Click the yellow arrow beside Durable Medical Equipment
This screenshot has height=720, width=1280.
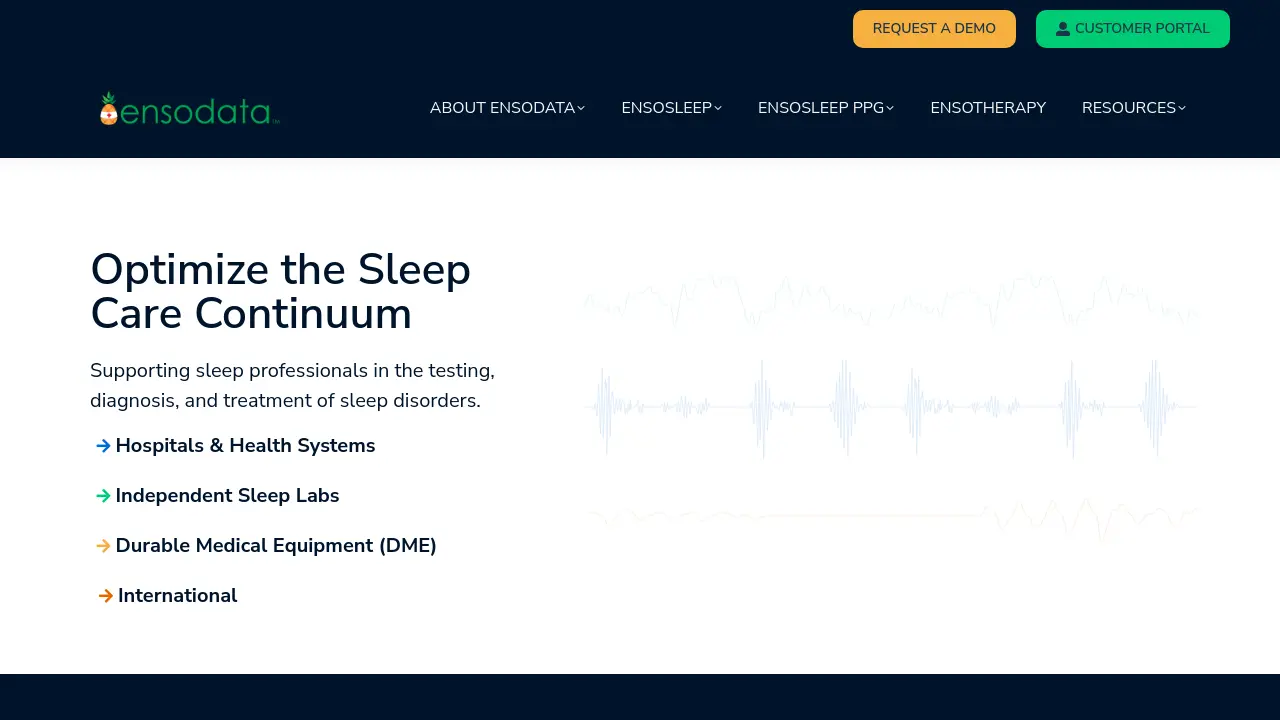coord(103,546)
